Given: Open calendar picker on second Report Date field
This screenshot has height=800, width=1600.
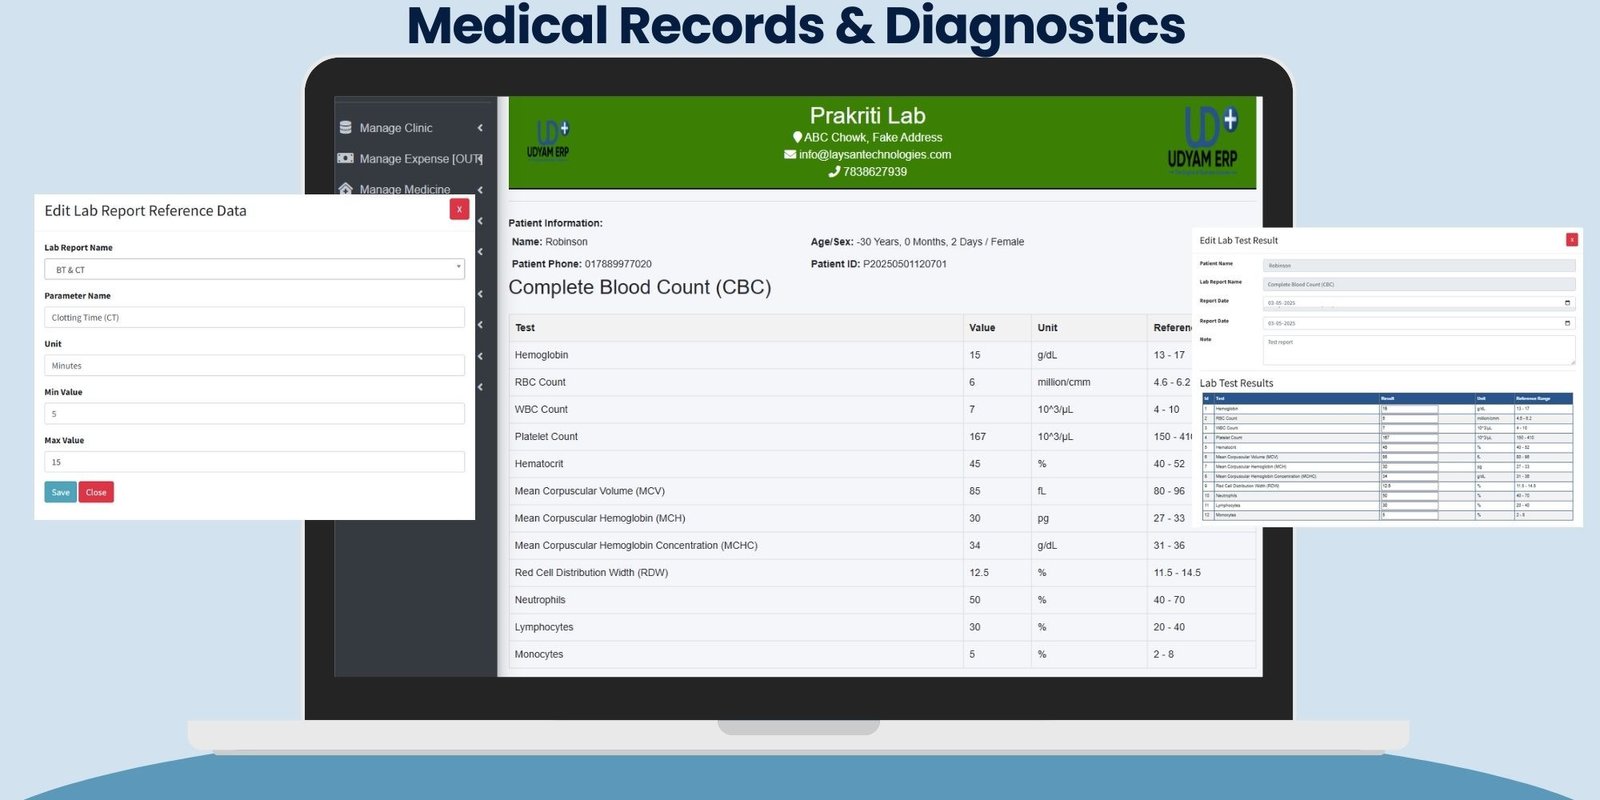Looking at the screenshot, I should [x=1567, y=323].
